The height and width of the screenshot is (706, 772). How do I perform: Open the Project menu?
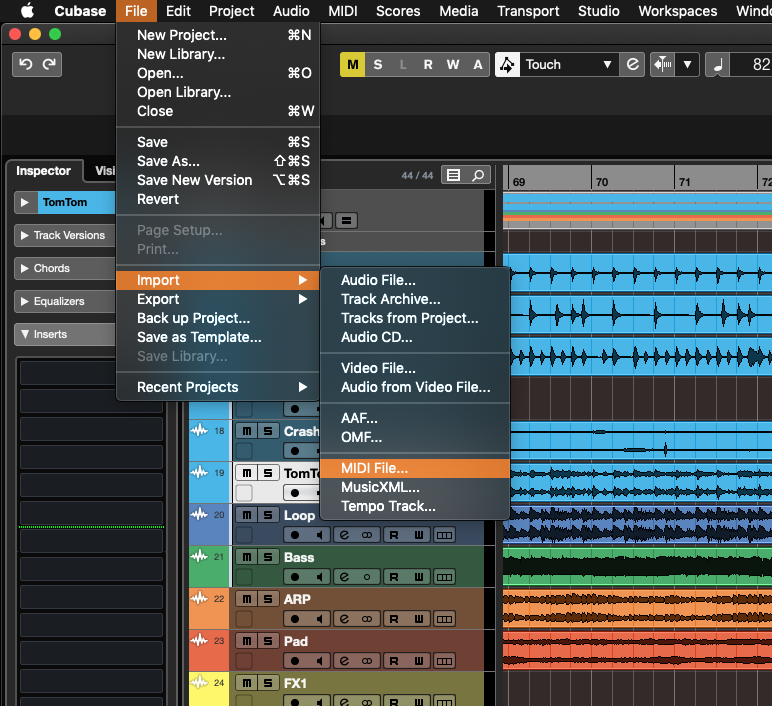pyautogui.click(x=231, y=11)
